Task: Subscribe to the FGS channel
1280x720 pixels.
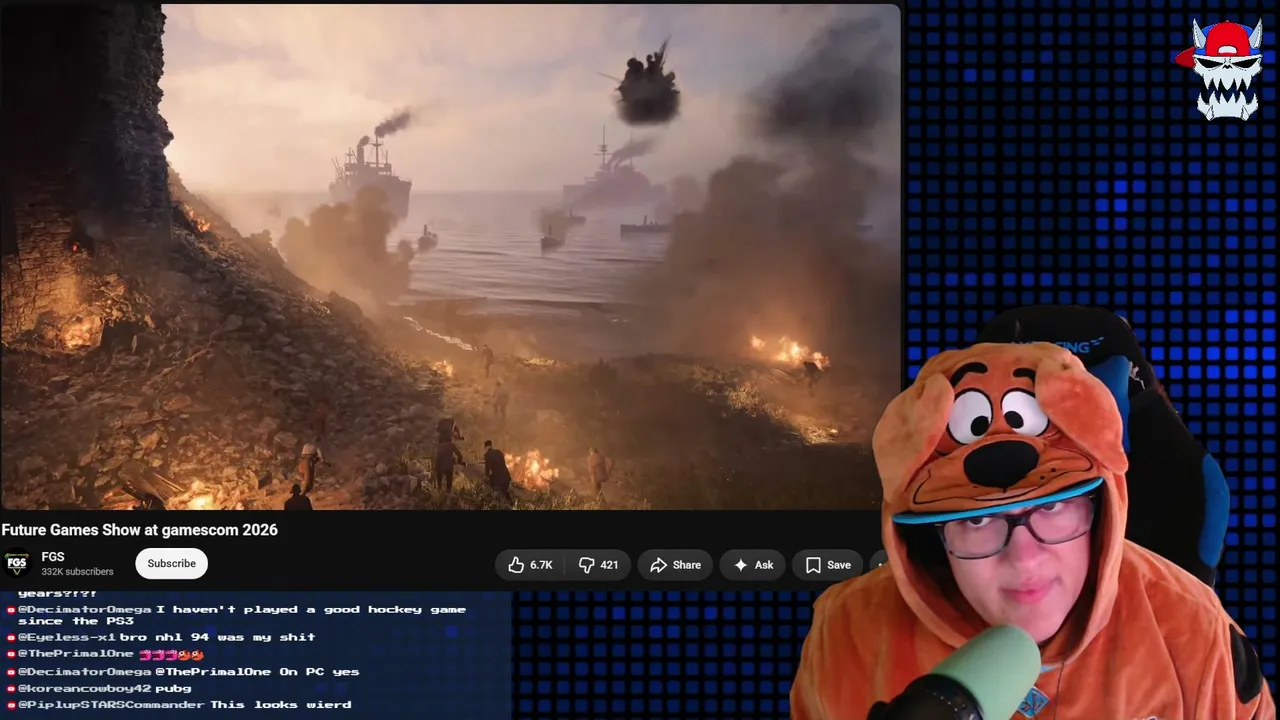Action: (172, 563)
